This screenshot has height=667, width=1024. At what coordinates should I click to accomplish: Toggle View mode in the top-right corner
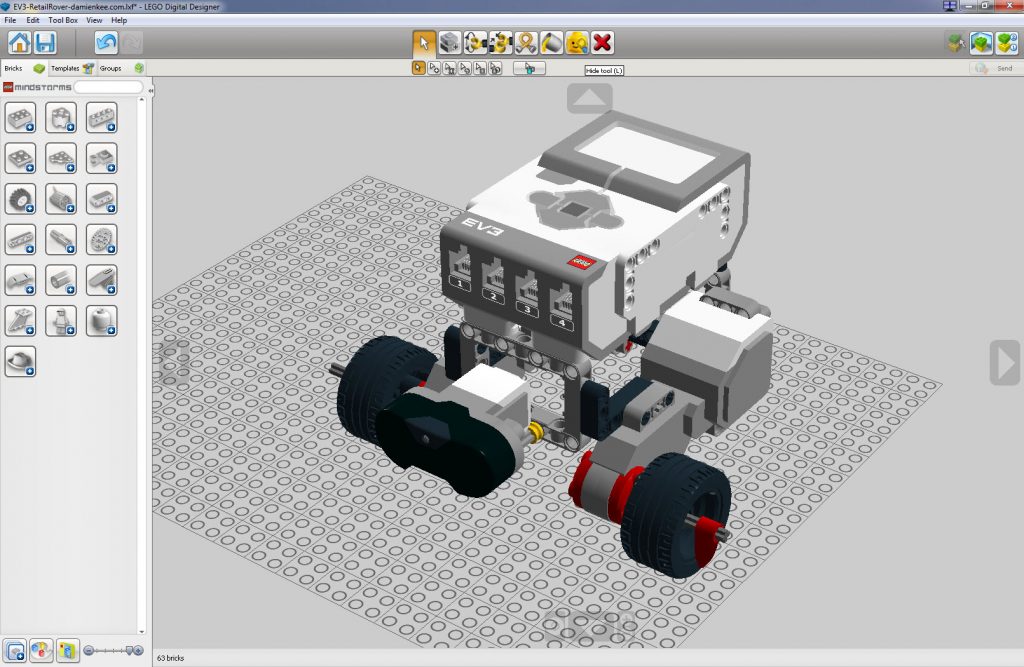pos(981,43)
